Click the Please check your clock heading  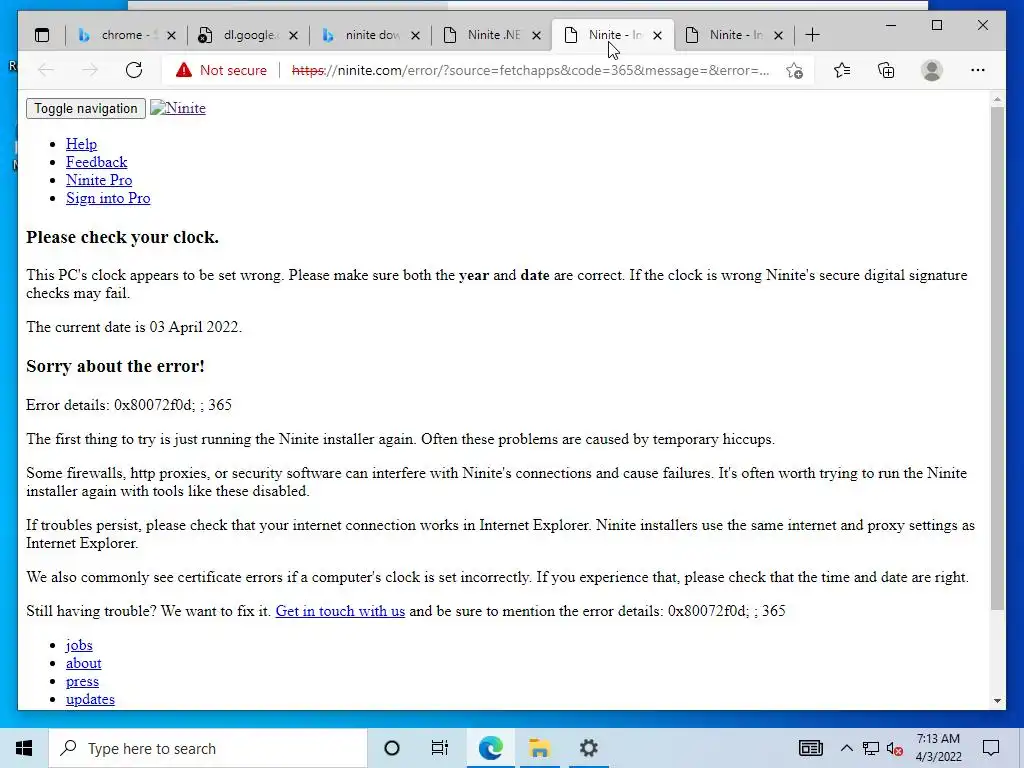click(x=122, y=237)
